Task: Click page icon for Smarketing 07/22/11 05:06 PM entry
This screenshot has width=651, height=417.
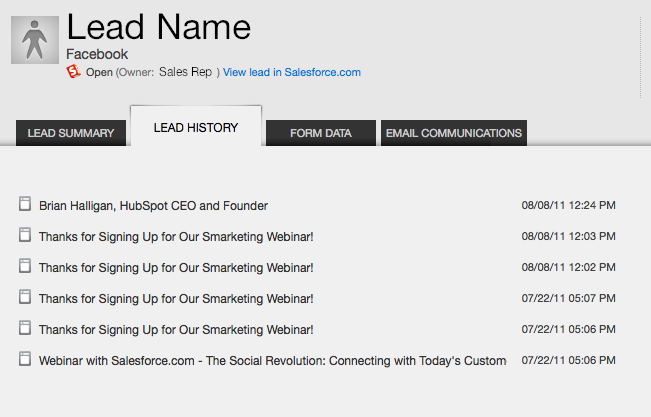Action: (x=25, y=328)
